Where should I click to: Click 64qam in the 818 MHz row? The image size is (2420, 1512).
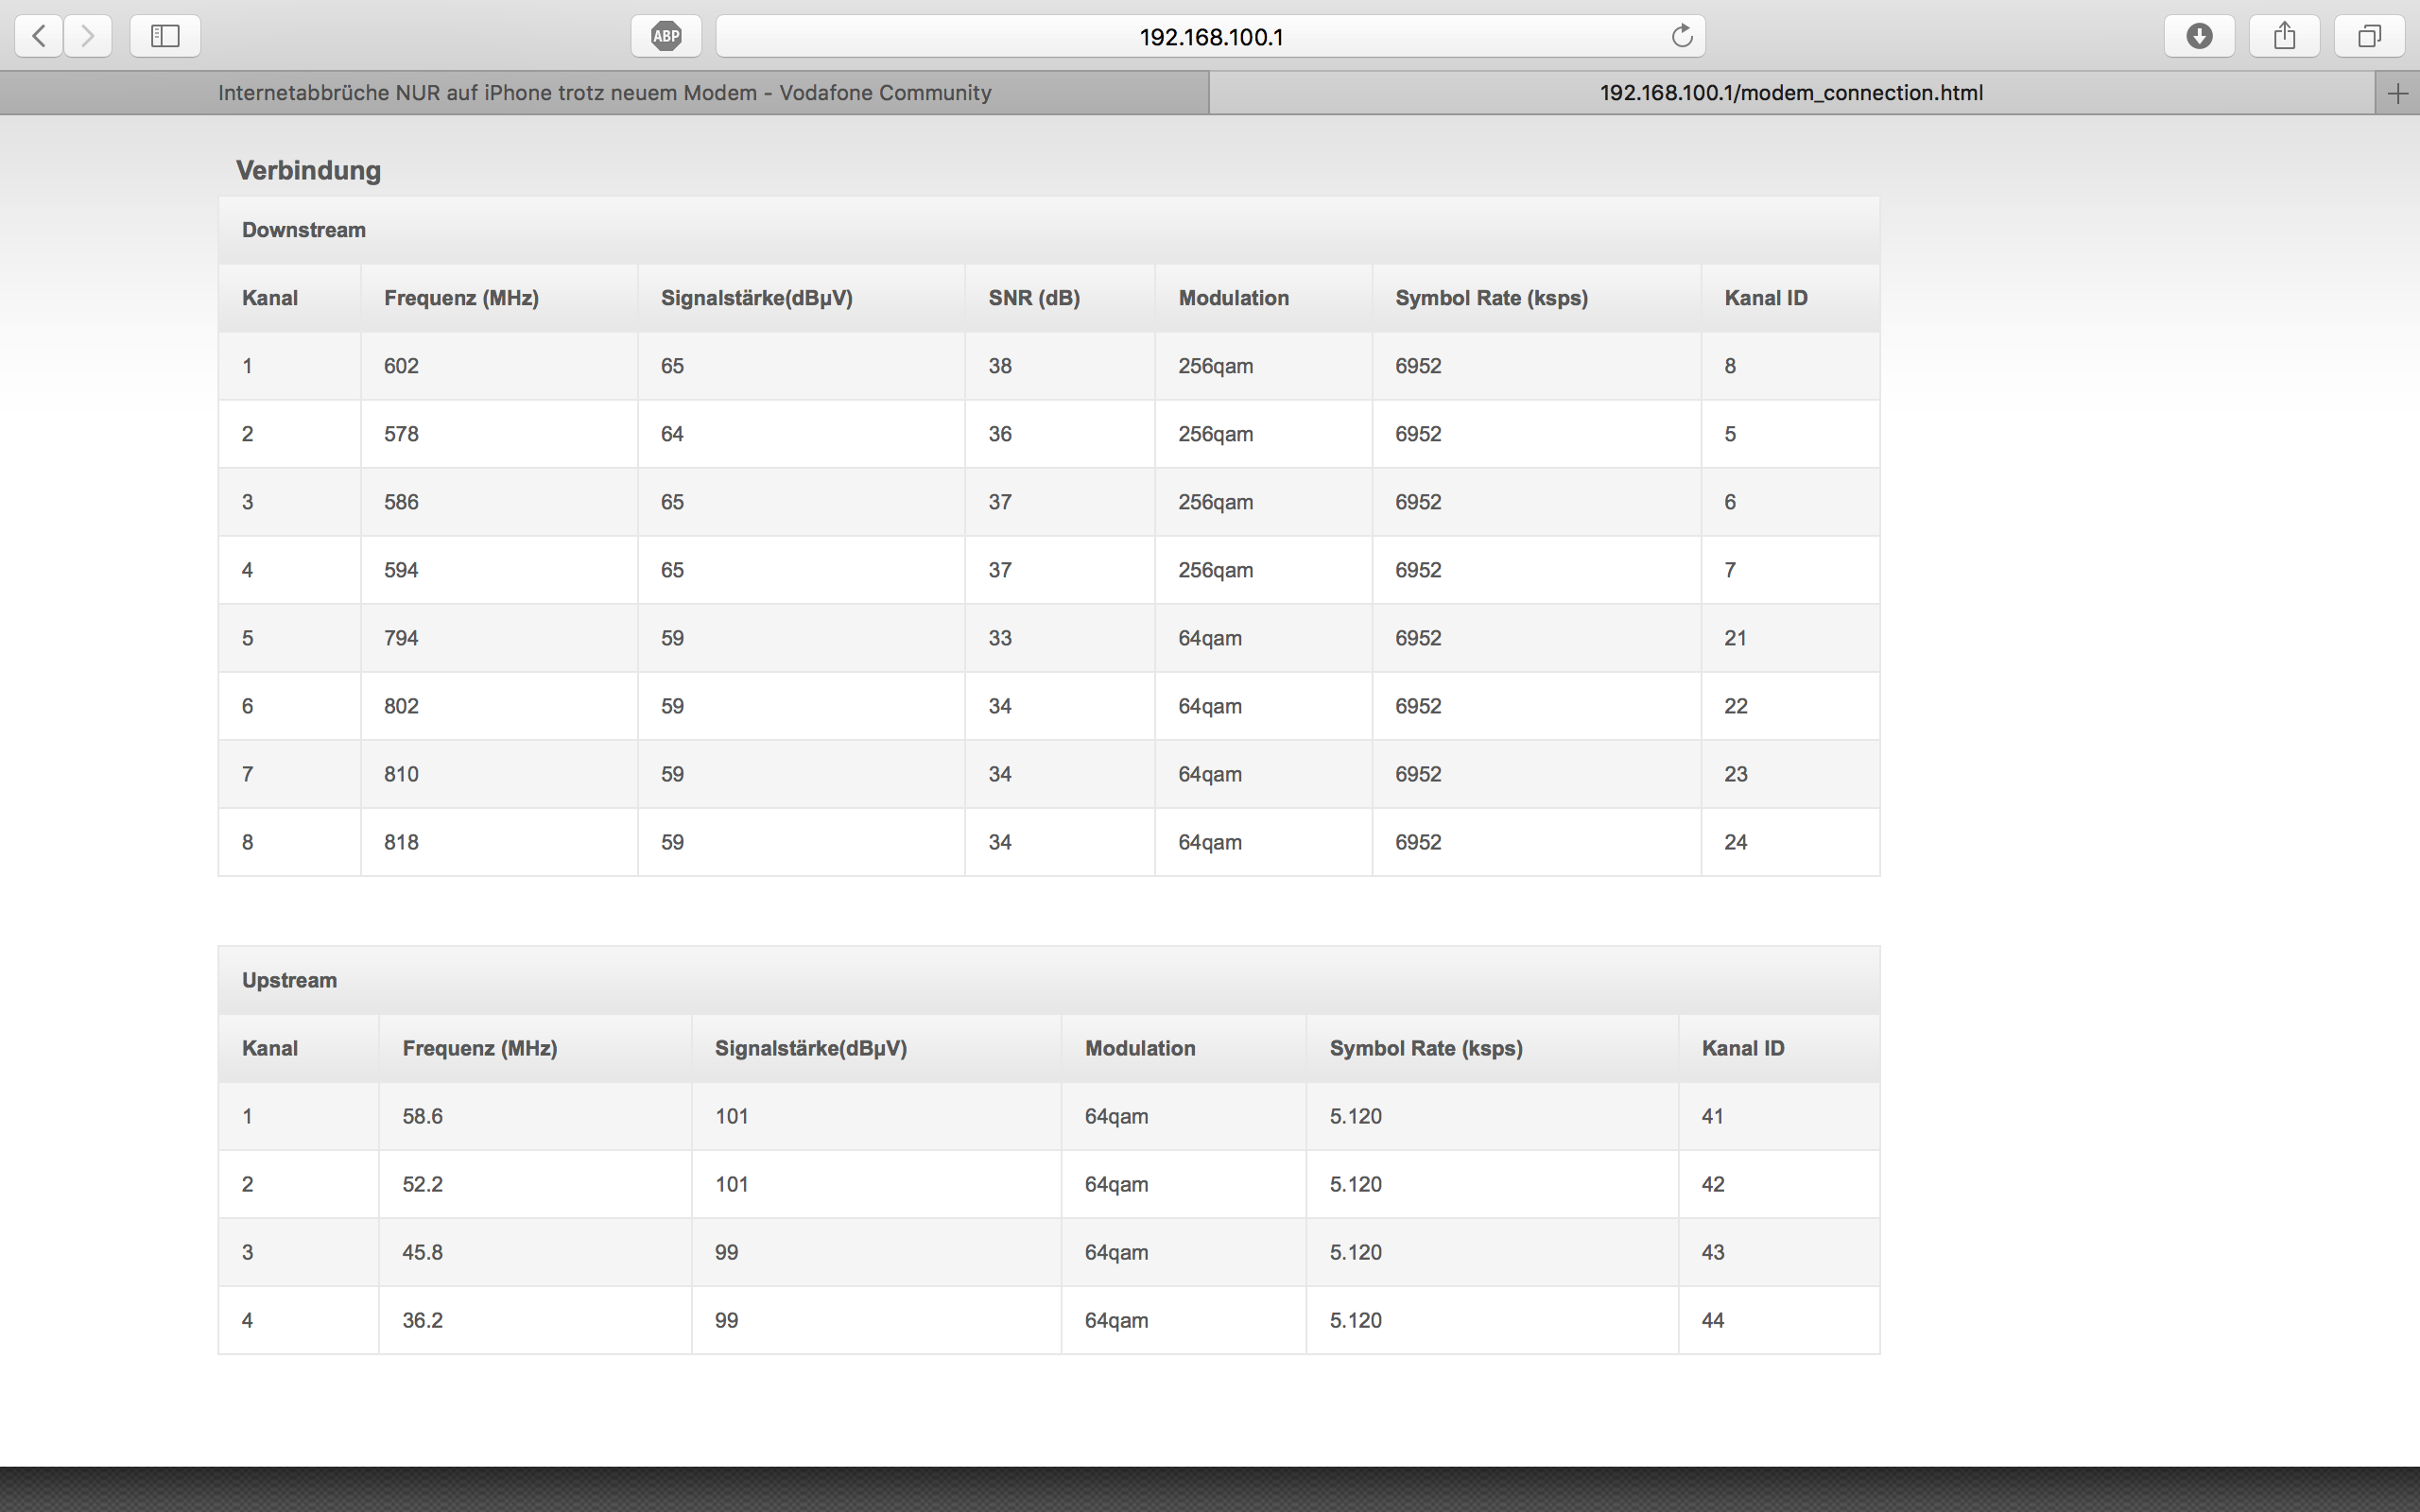point(1210,842)
